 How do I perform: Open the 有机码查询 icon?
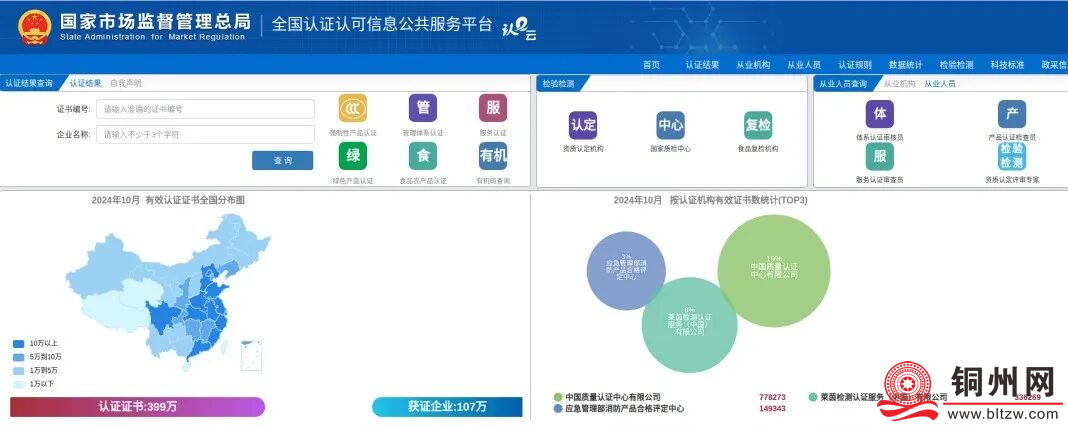[493, 156]
